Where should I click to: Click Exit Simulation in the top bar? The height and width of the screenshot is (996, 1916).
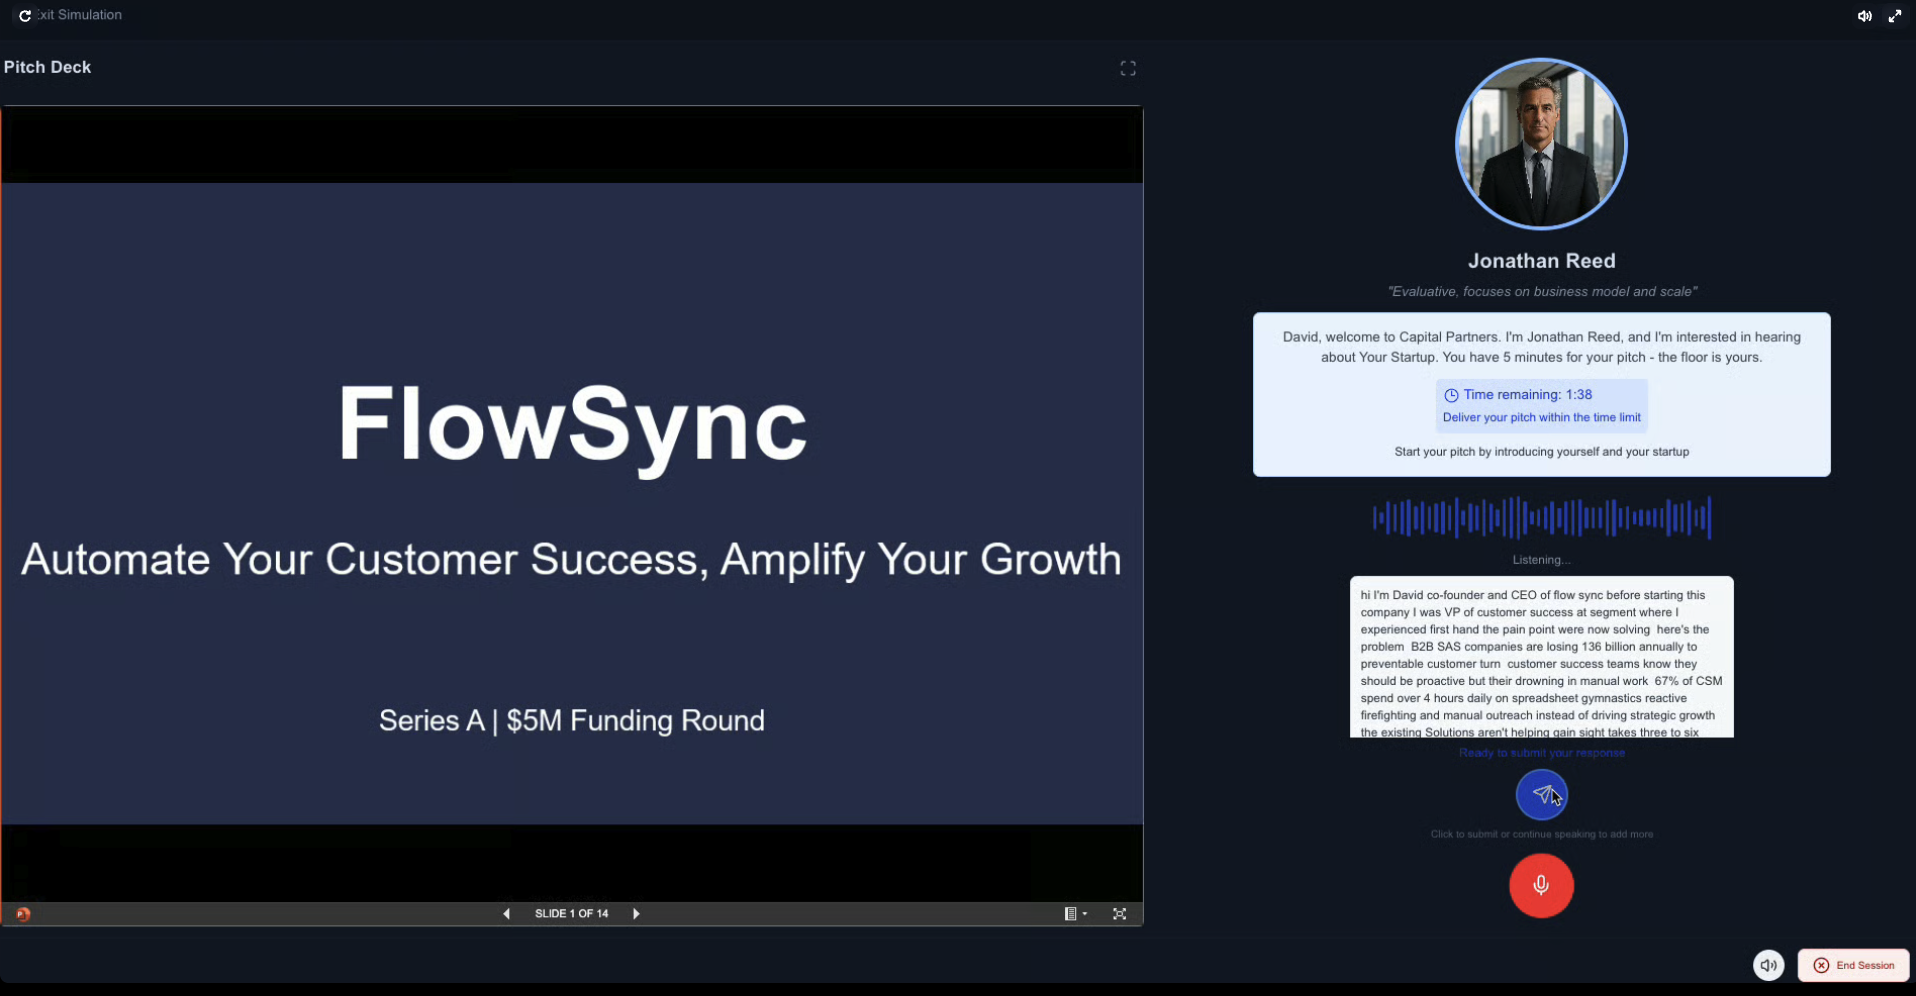80,15
